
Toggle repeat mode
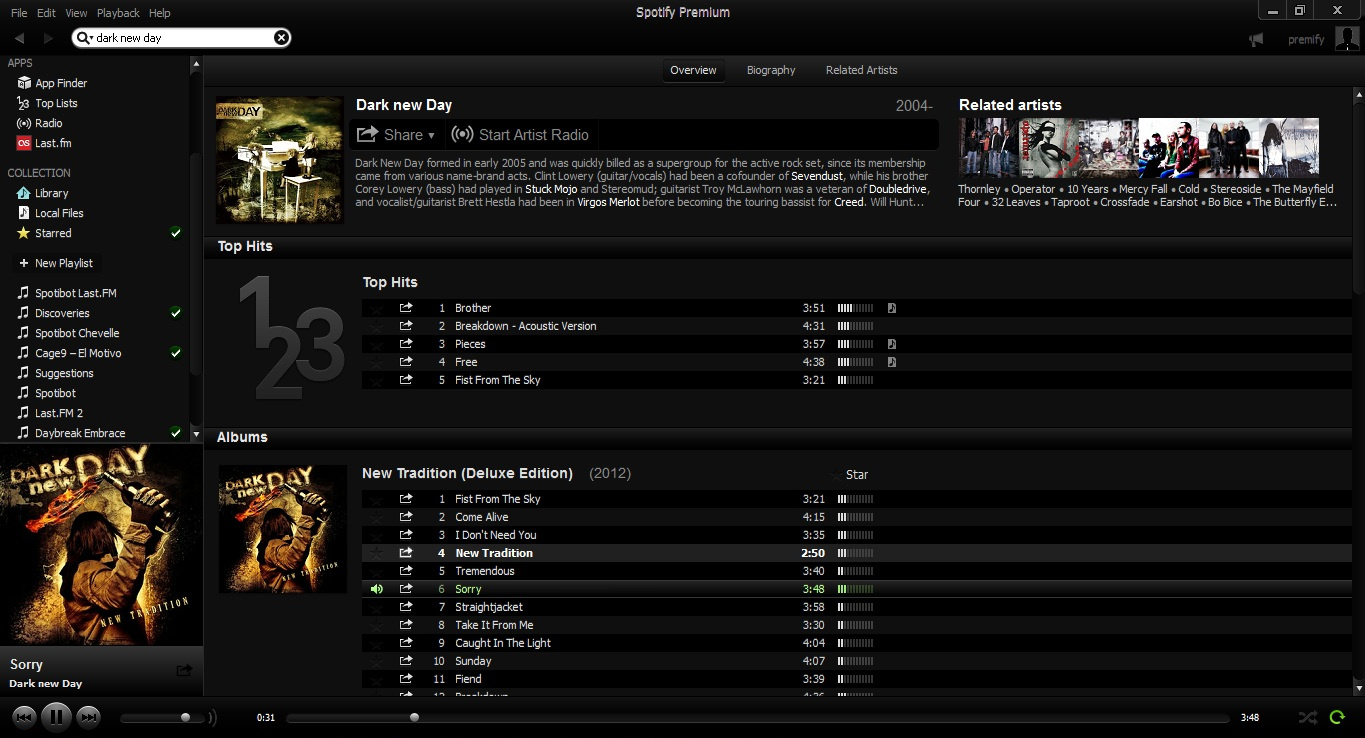(1337, 717)
